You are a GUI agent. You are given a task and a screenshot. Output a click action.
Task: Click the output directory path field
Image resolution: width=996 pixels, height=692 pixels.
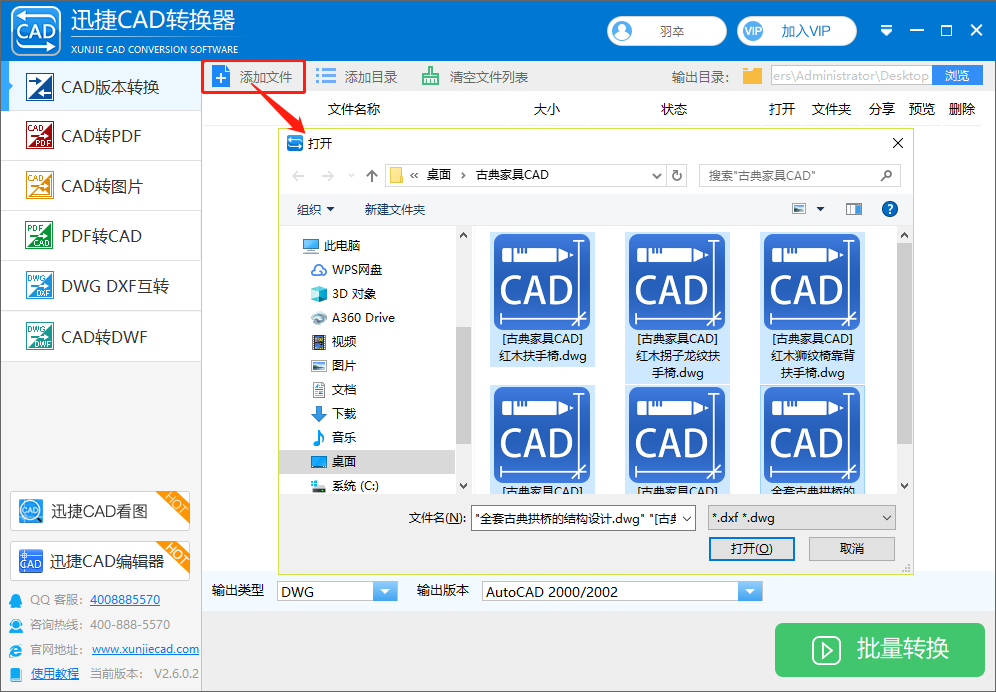click(851, 76)
